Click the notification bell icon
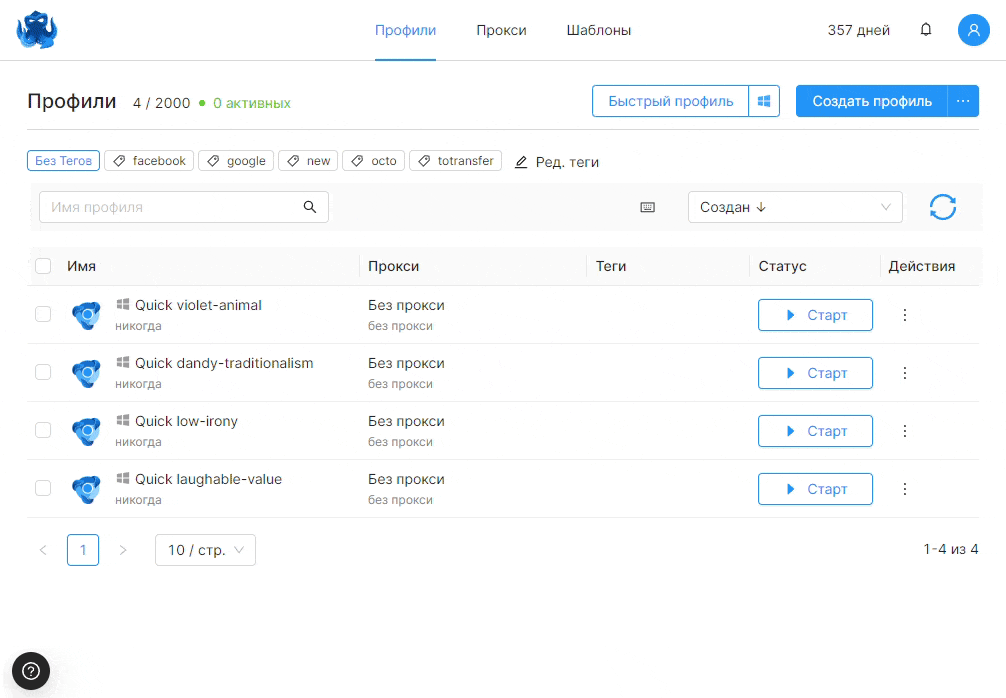The height and width of the screenshot is (698, 1006). point(926,30)
